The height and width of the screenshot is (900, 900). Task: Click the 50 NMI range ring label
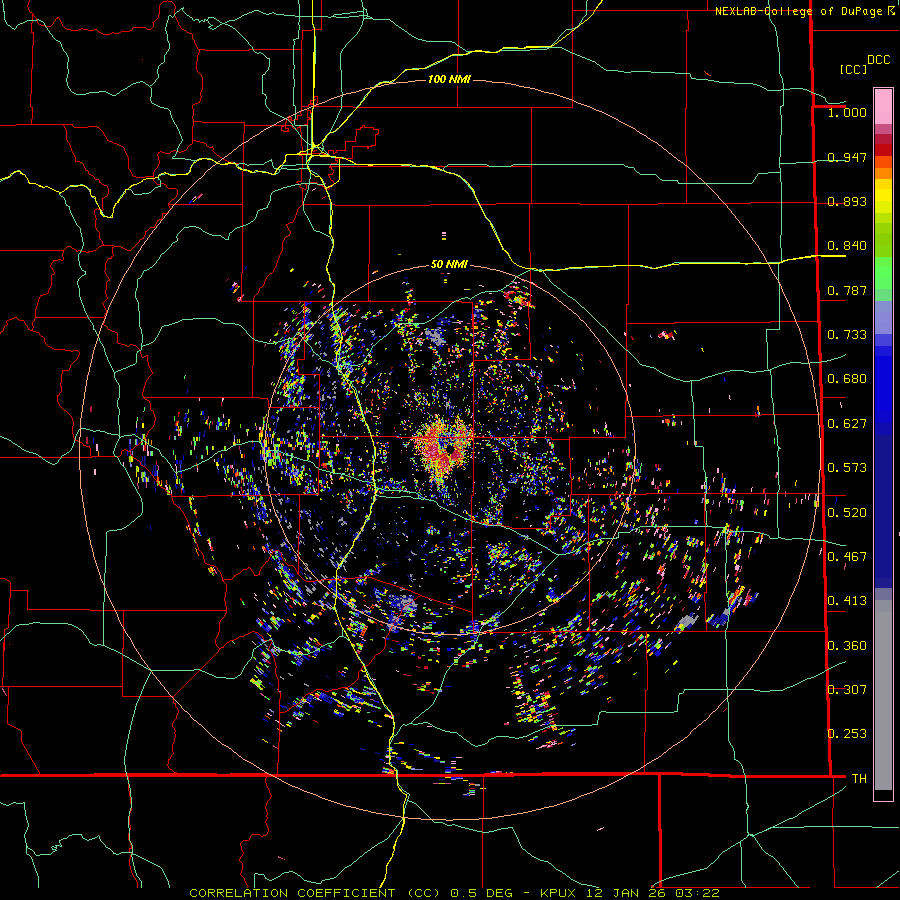pyautogui.click(x=449, y=264)
